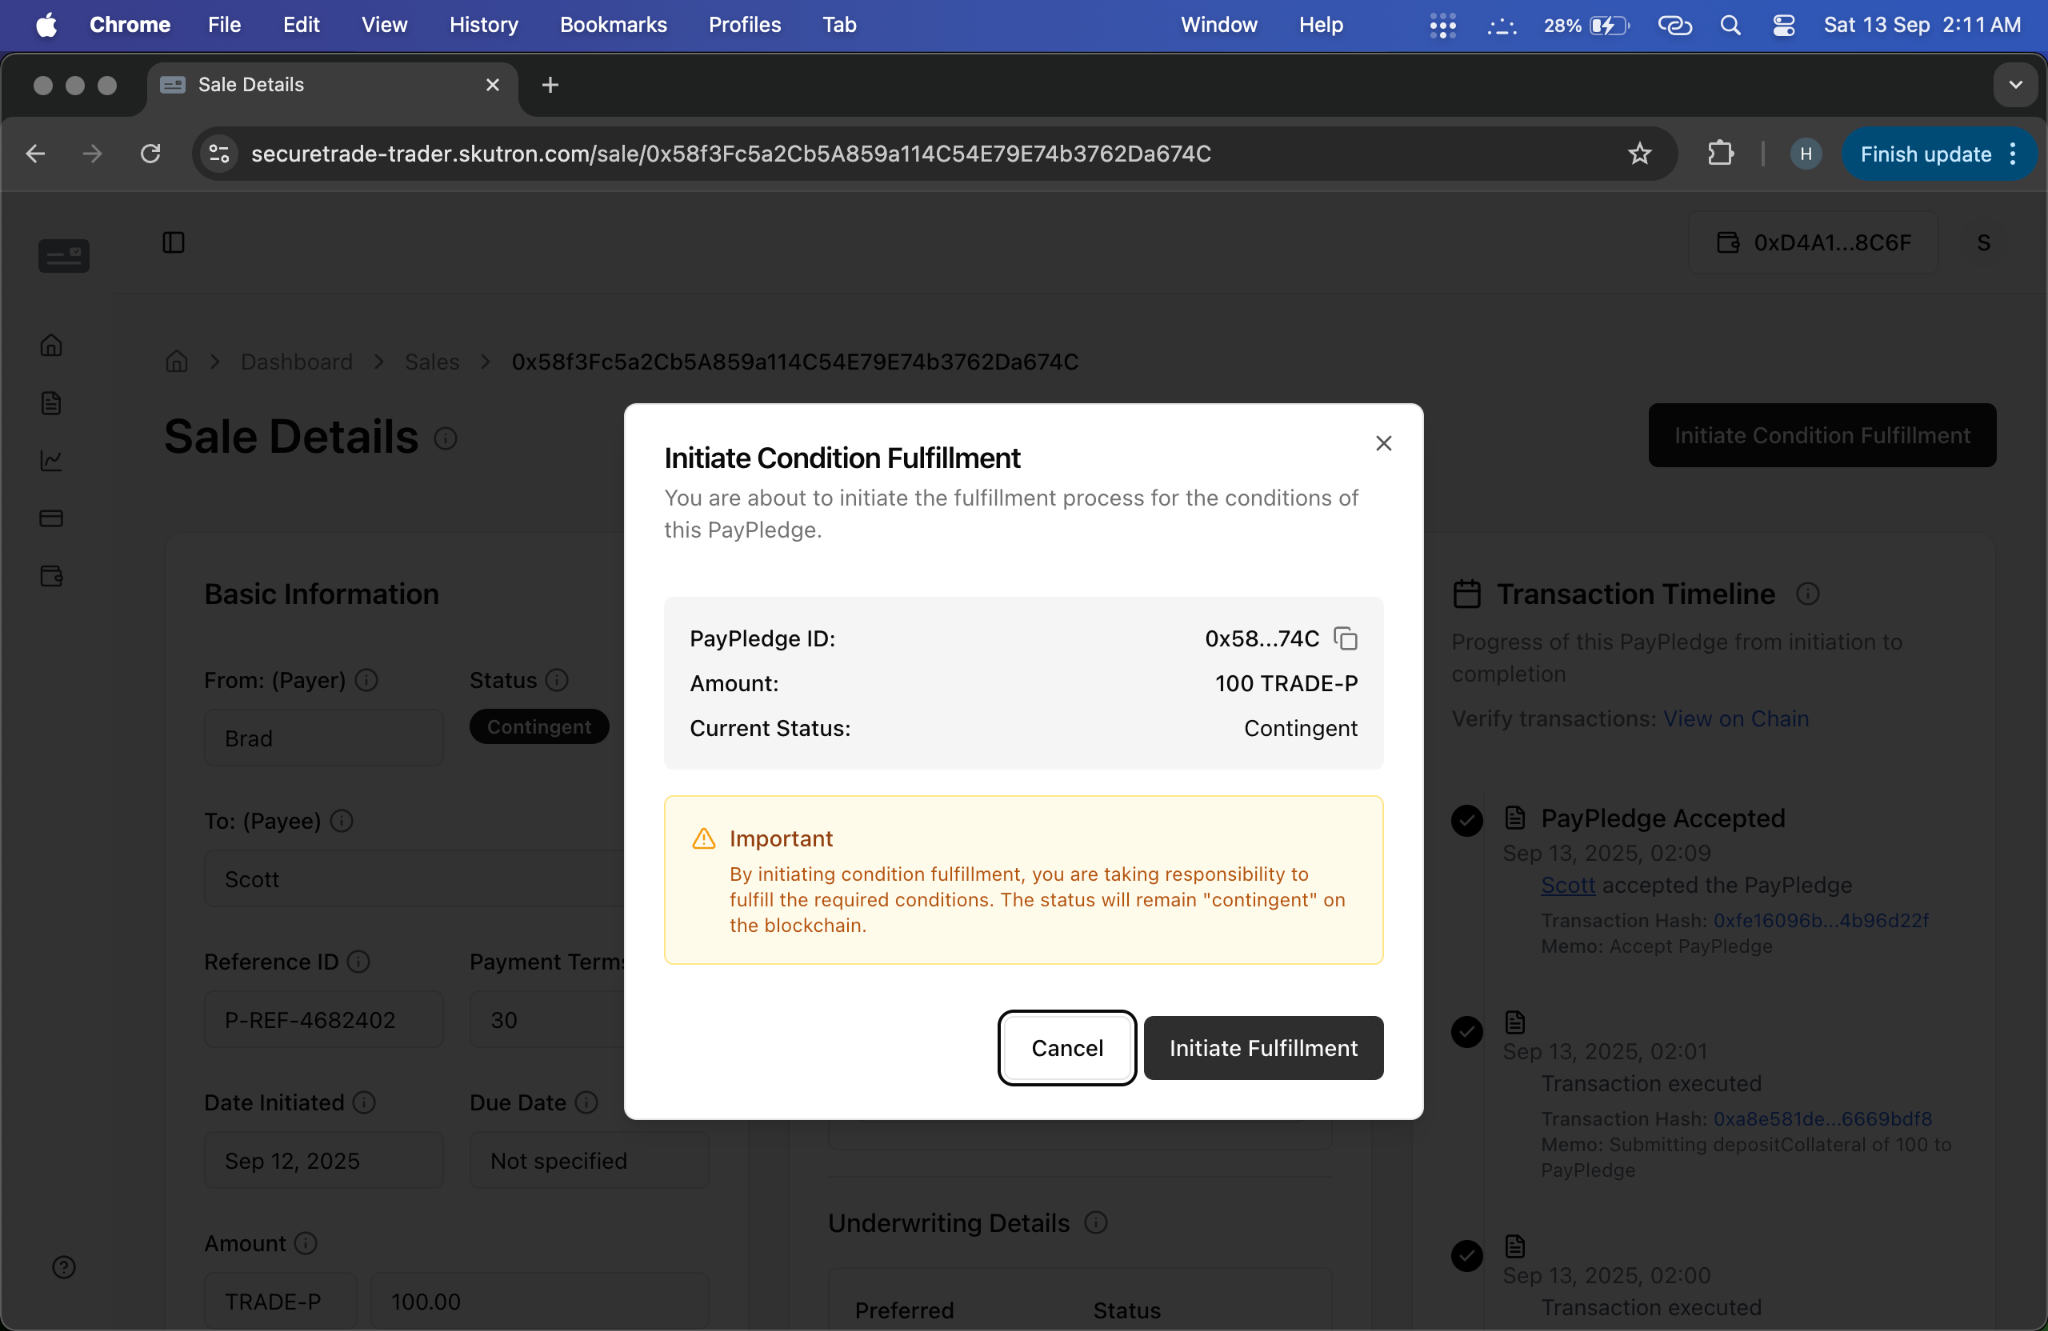Open transaction hash 0xa8e581de...6669bdf8
Screen dimensions: 2048x1331
[x=1823, y=1119]
